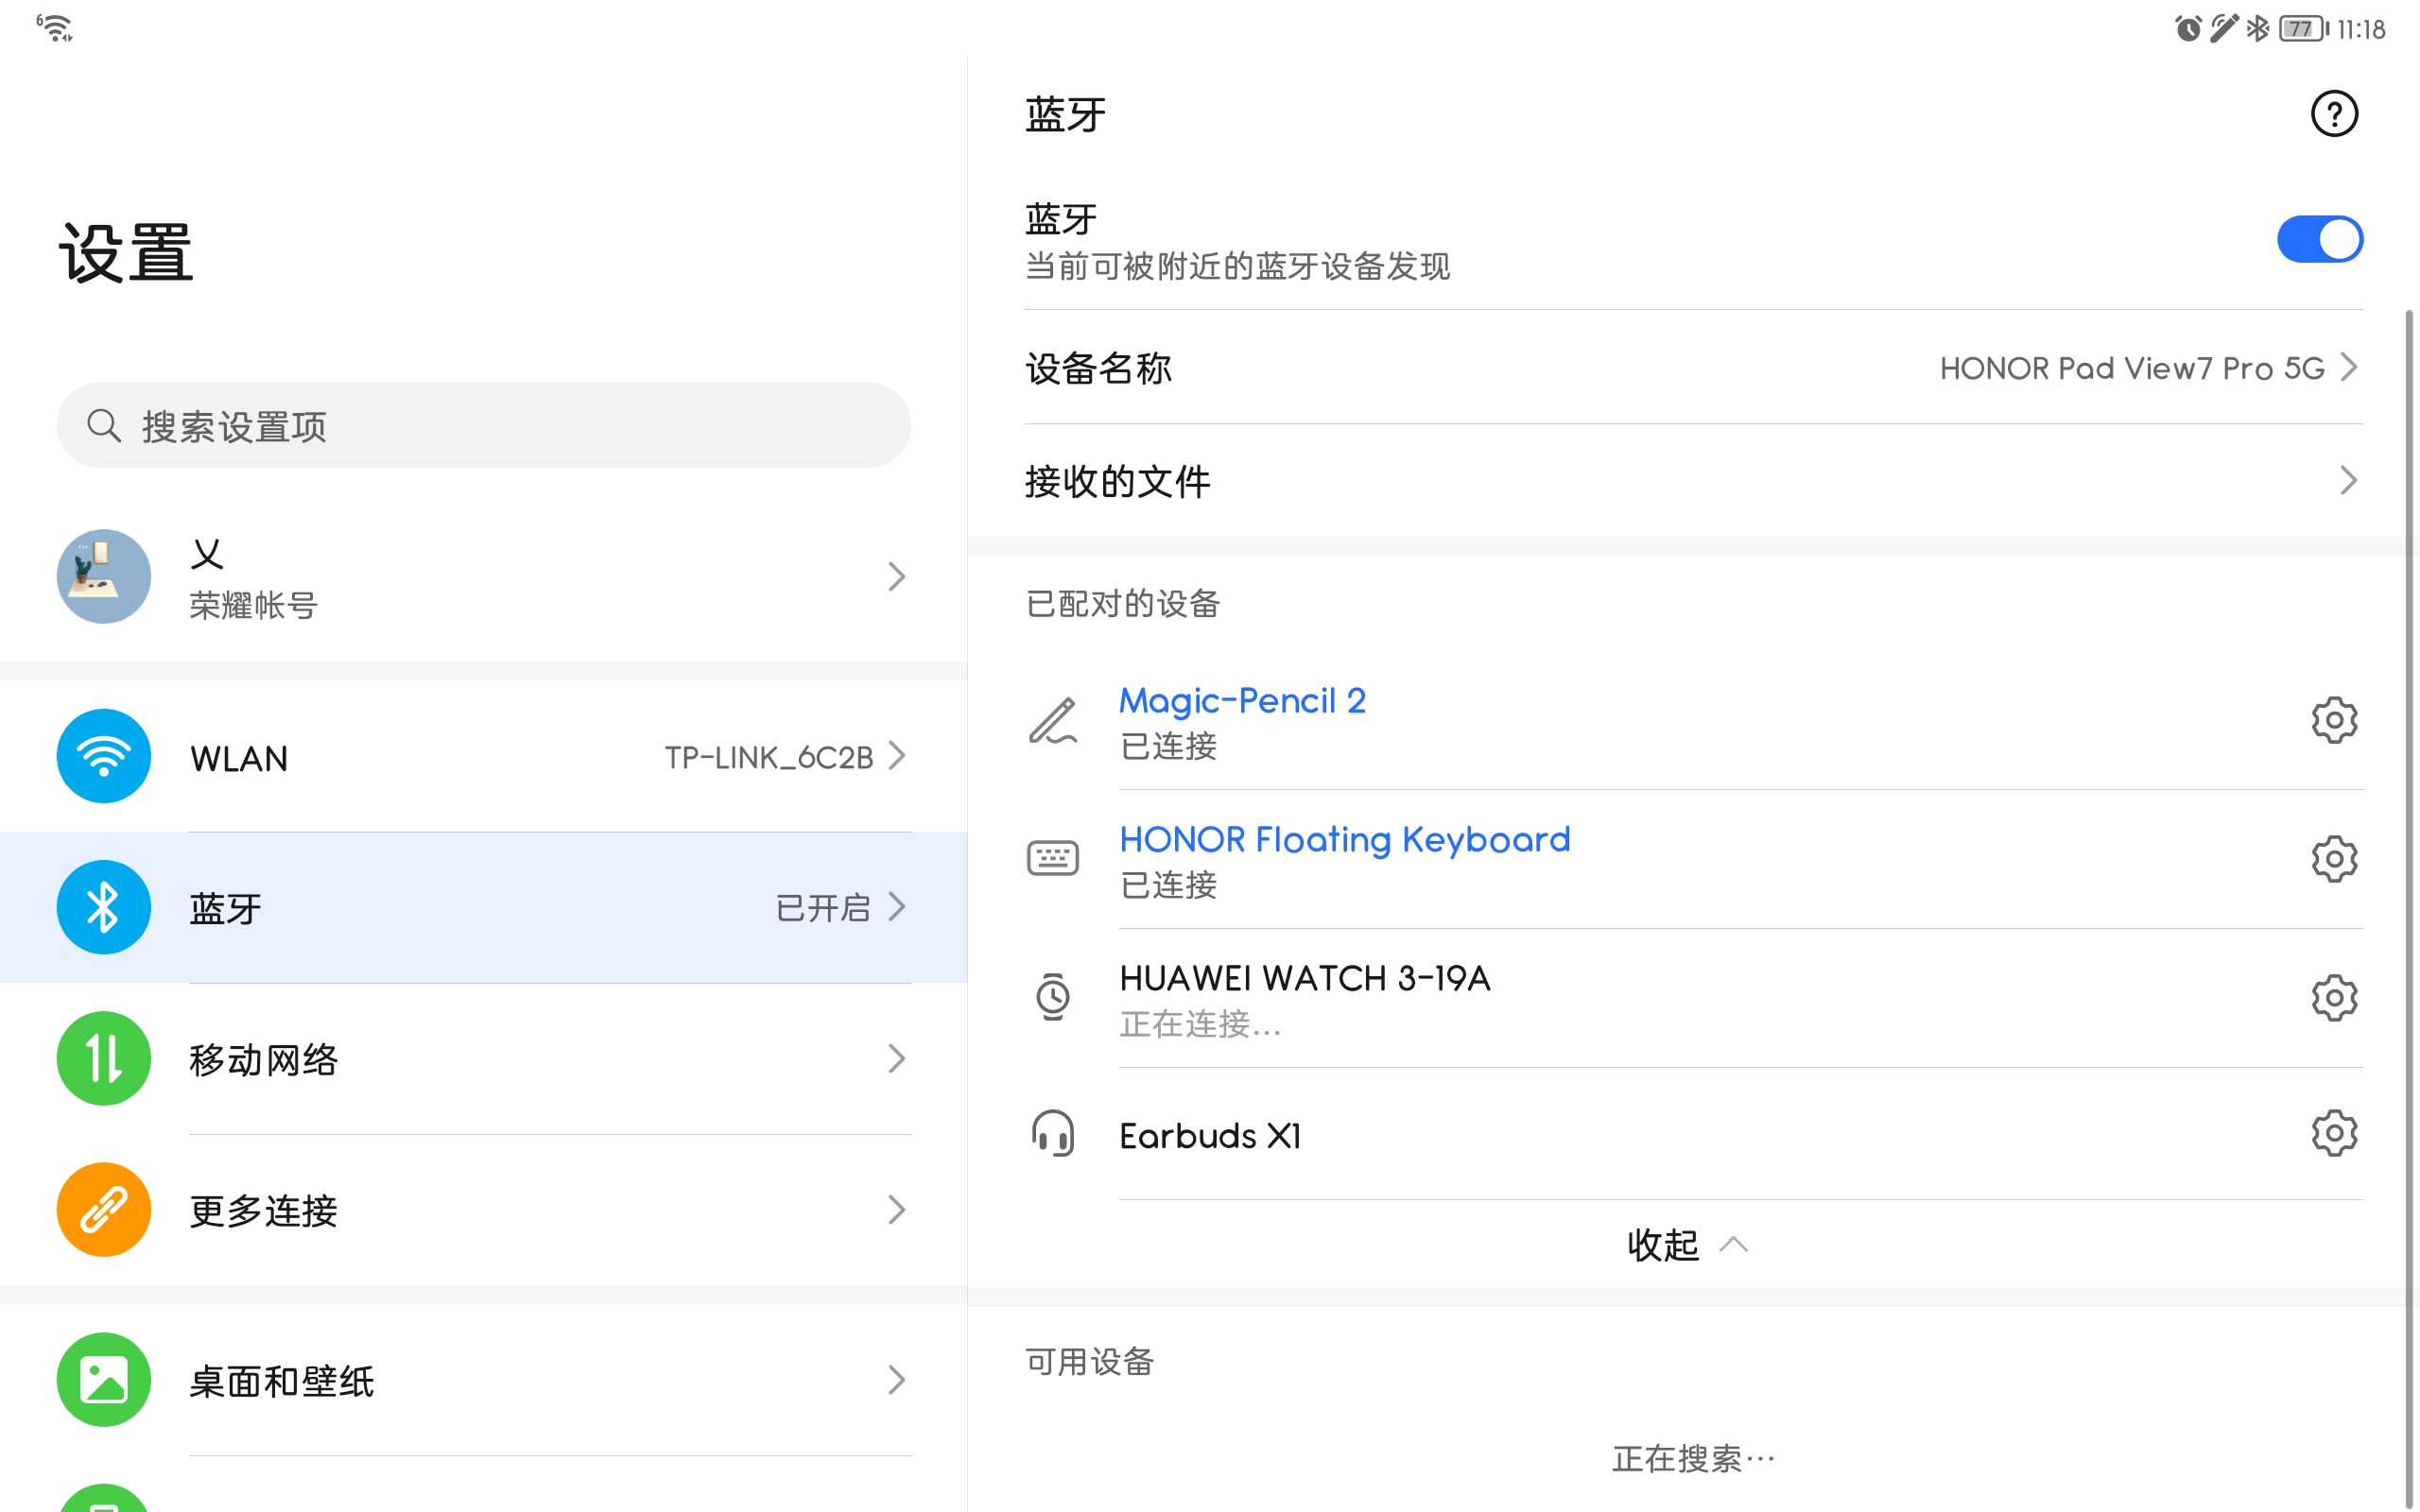Tap the Desktop and Wallpaper picture icon
Screen dimensions: 2420x1512
pos(104,1380)
